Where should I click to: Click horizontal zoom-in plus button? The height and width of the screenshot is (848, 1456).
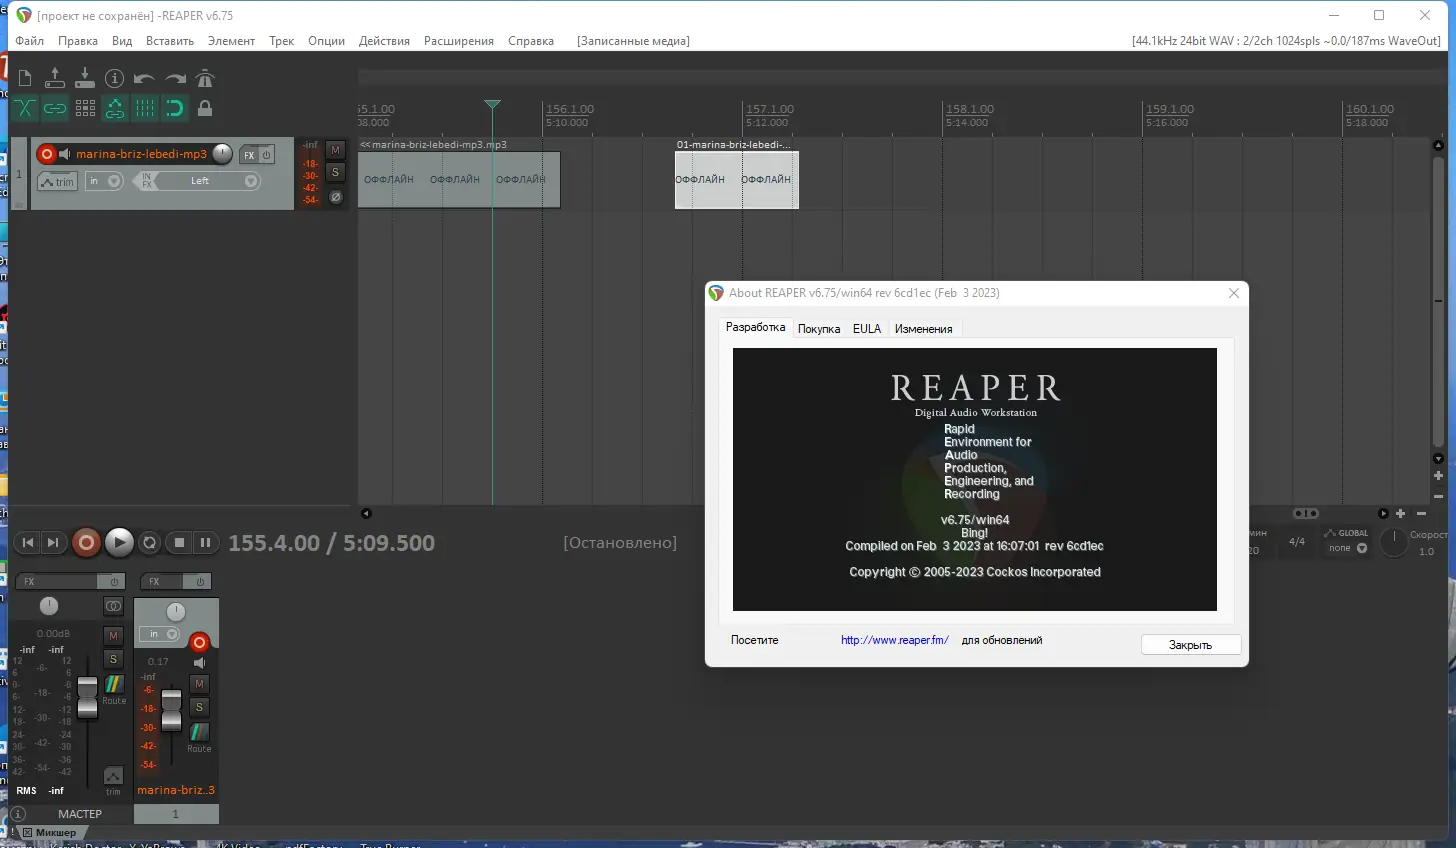1400,513
